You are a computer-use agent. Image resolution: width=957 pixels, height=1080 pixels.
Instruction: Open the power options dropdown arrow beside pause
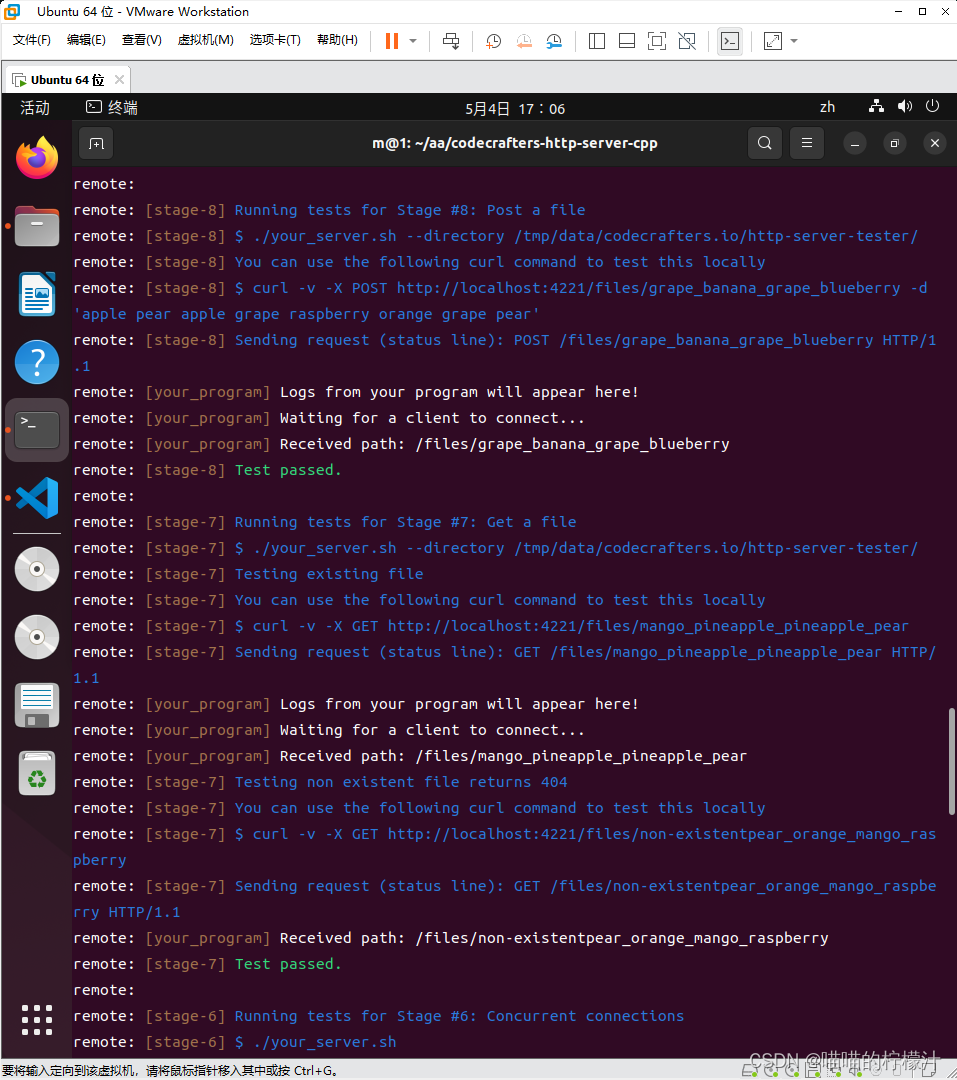click(x=413, y=41)
